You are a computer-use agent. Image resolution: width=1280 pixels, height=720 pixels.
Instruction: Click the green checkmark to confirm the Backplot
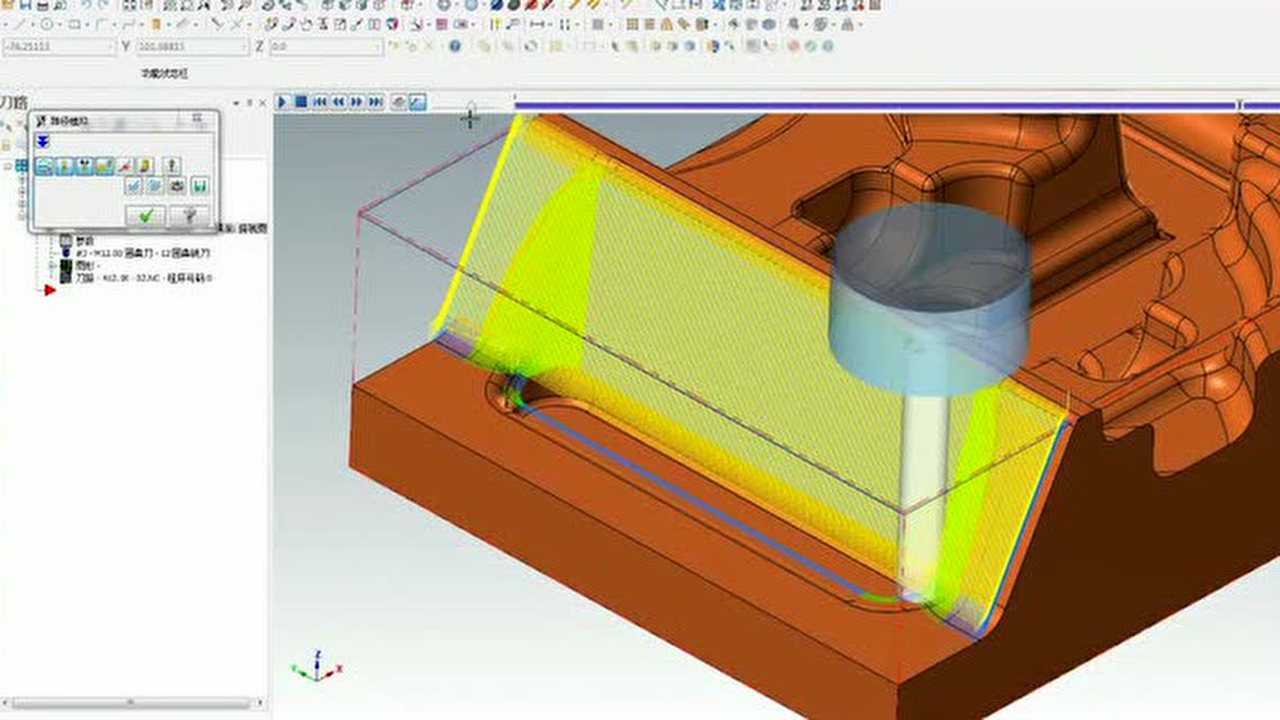147,215
